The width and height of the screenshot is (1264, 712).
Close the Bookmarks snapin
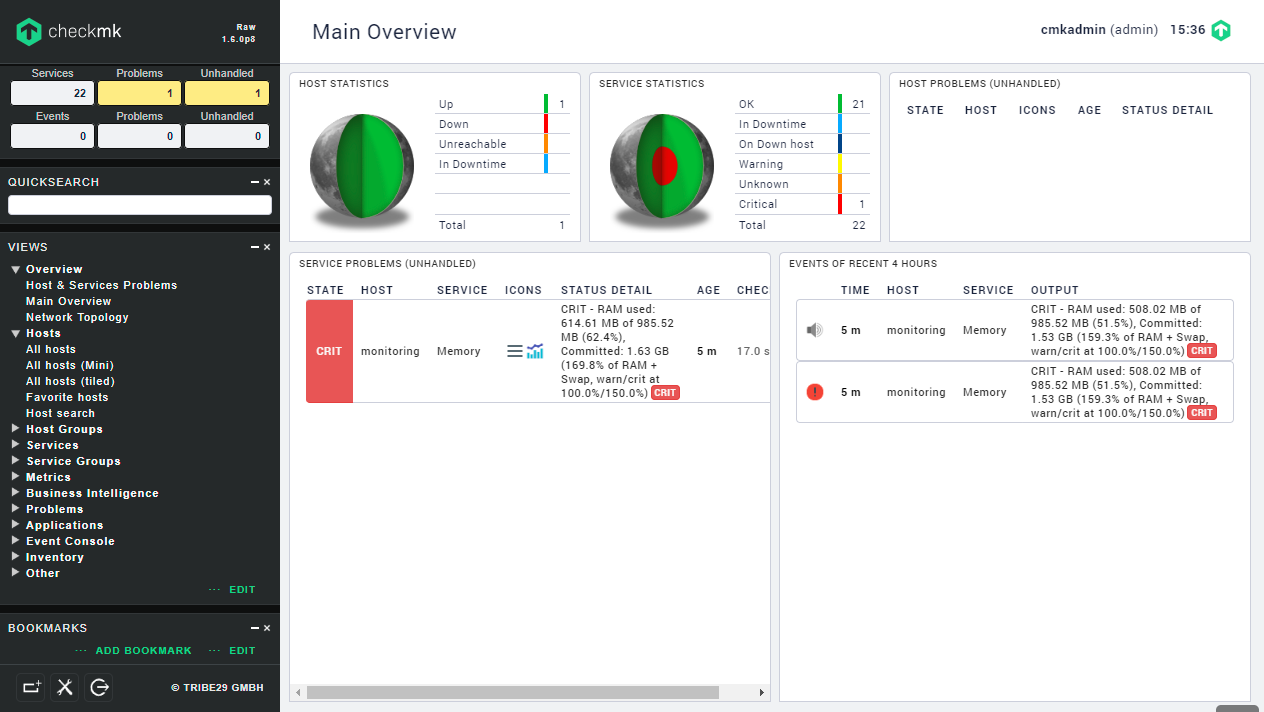click(267, 628)
